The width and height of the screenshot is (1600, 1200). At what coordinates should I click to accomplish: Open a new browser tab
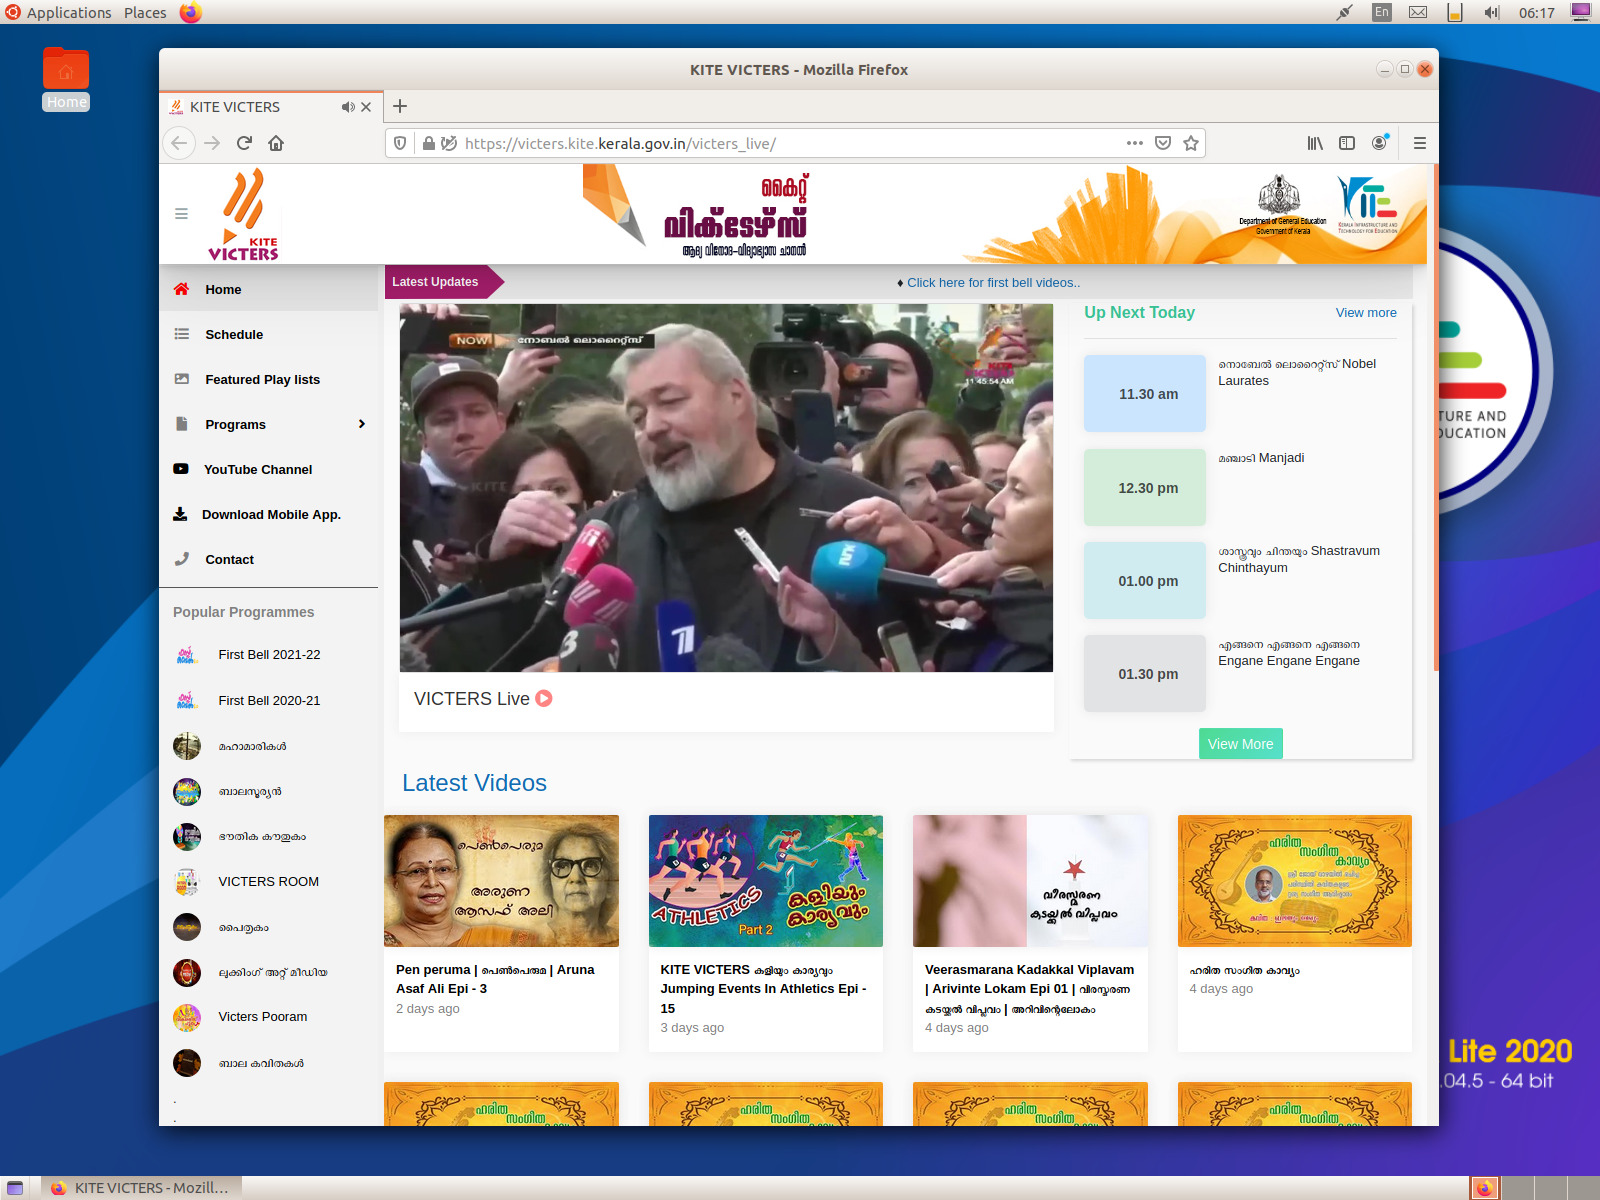tap(400, 106)
